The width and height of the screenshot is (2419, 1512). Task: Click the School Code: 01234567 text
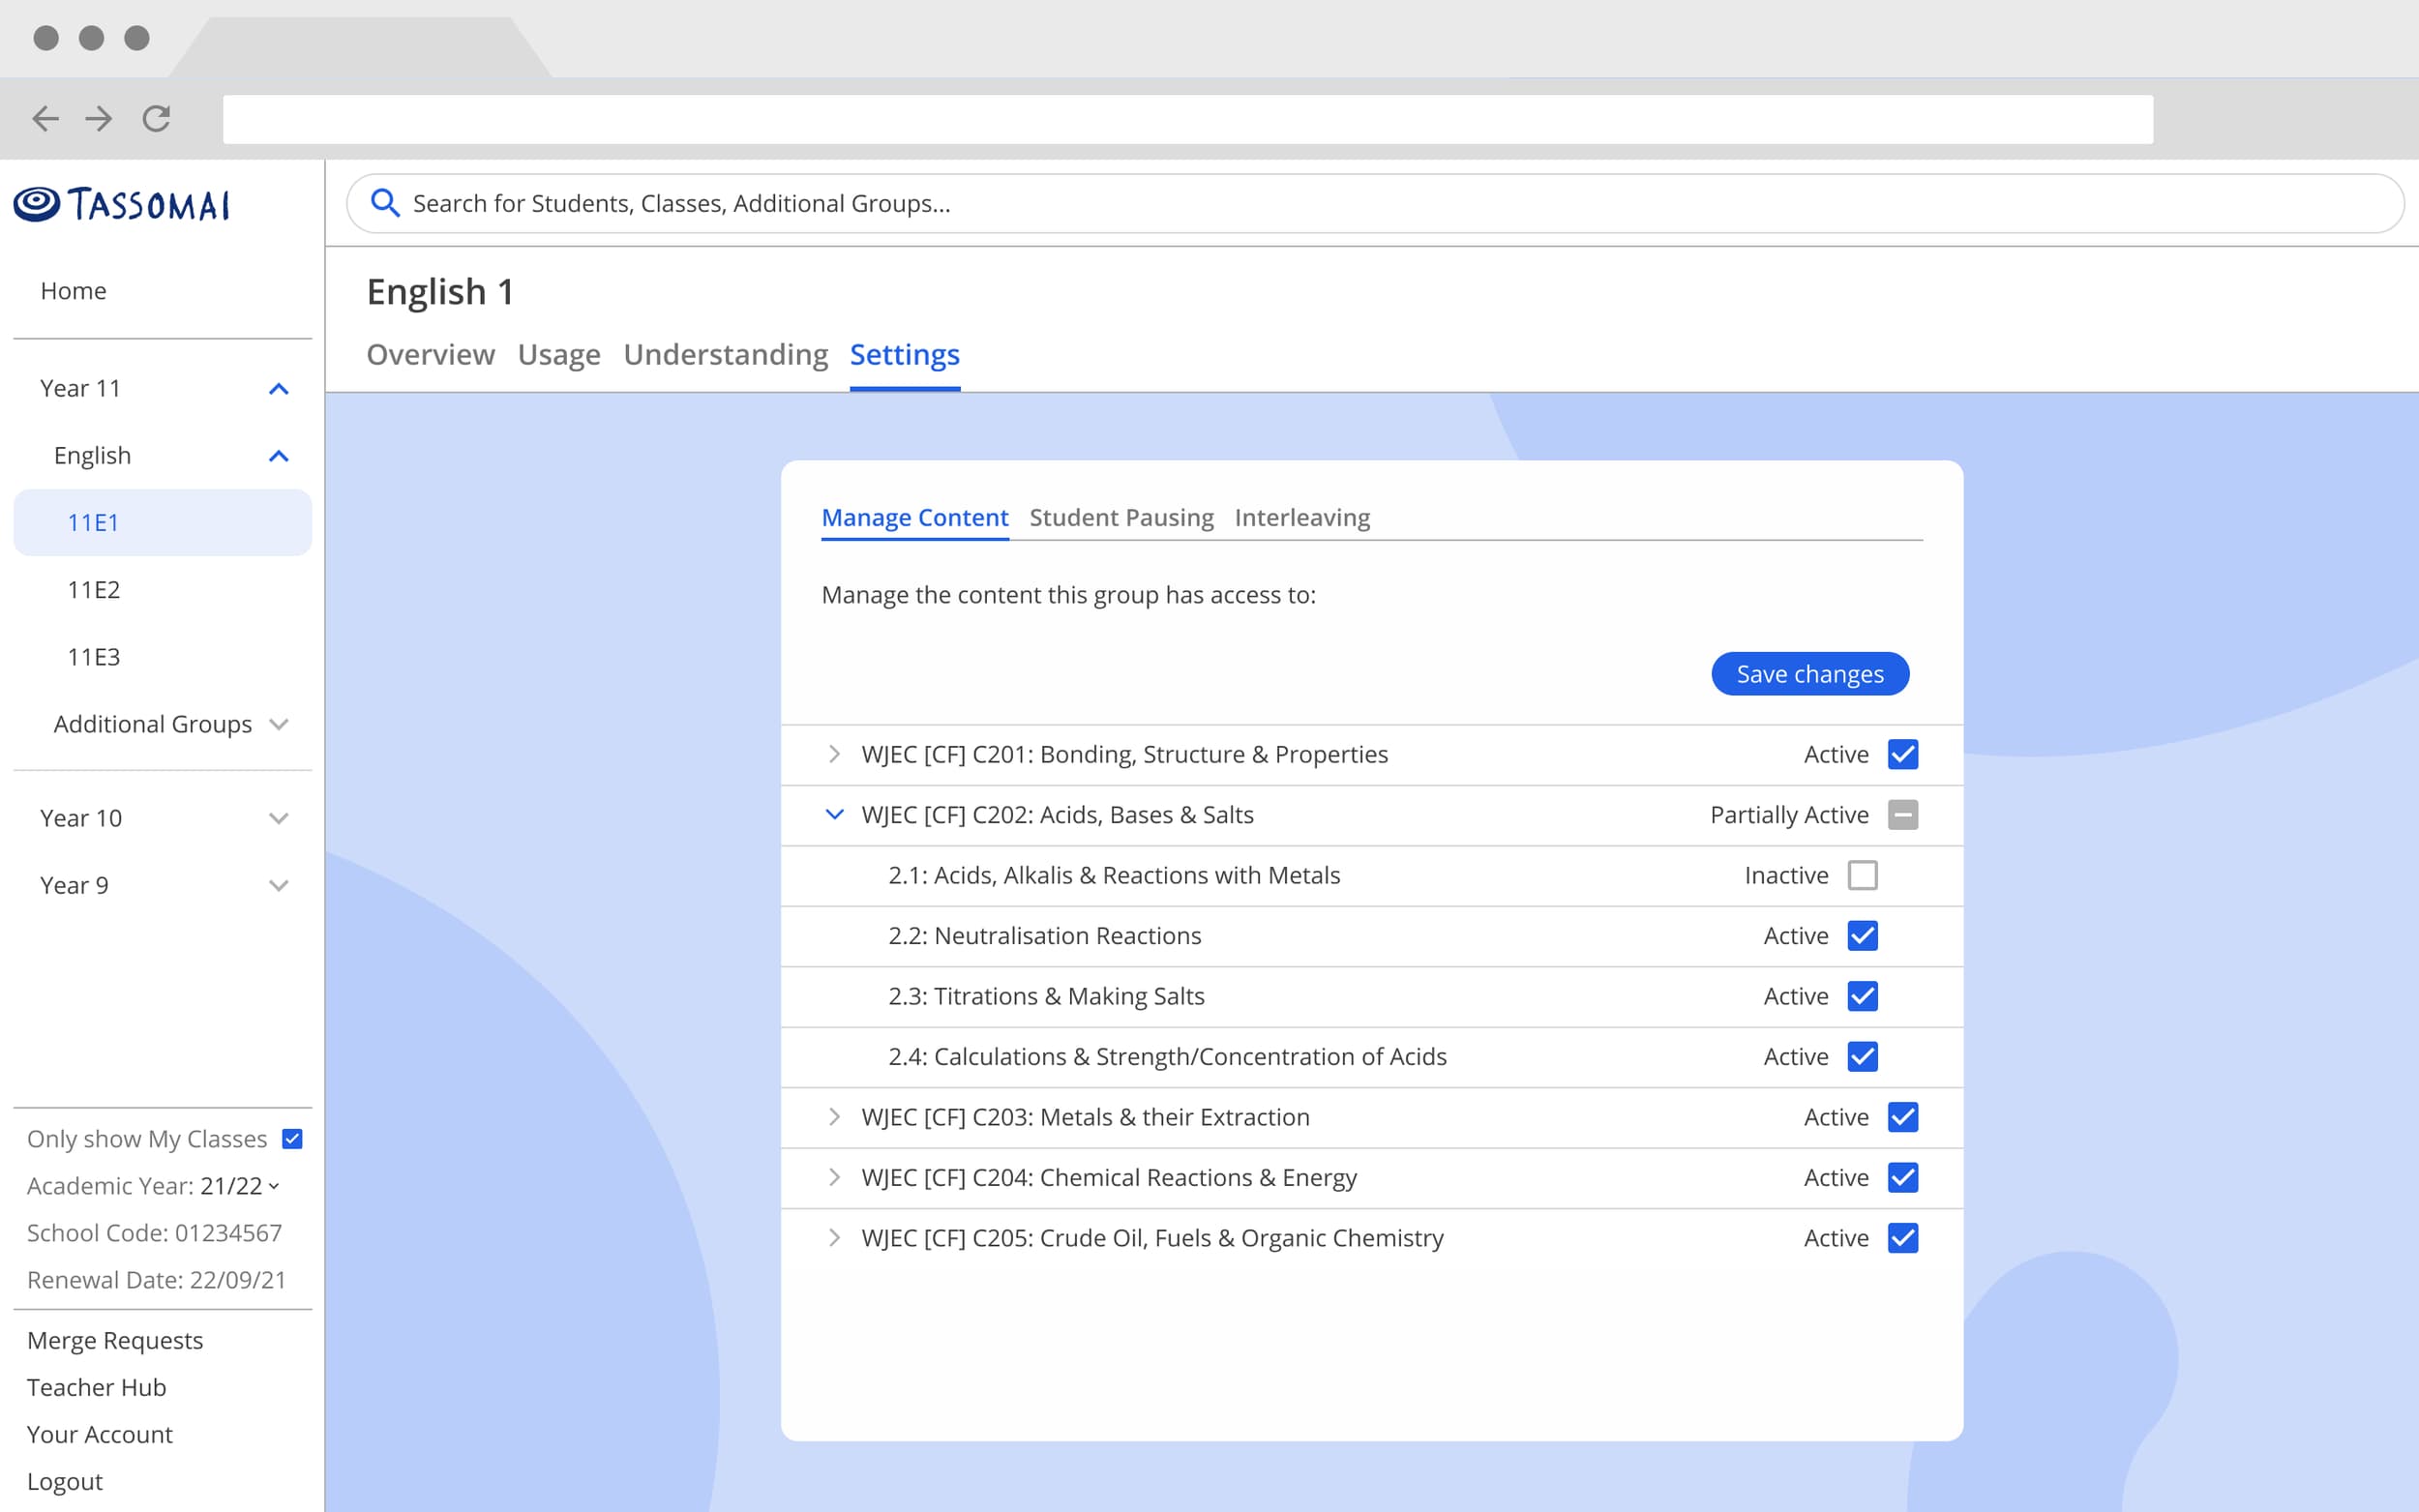tap(154, 1232)
